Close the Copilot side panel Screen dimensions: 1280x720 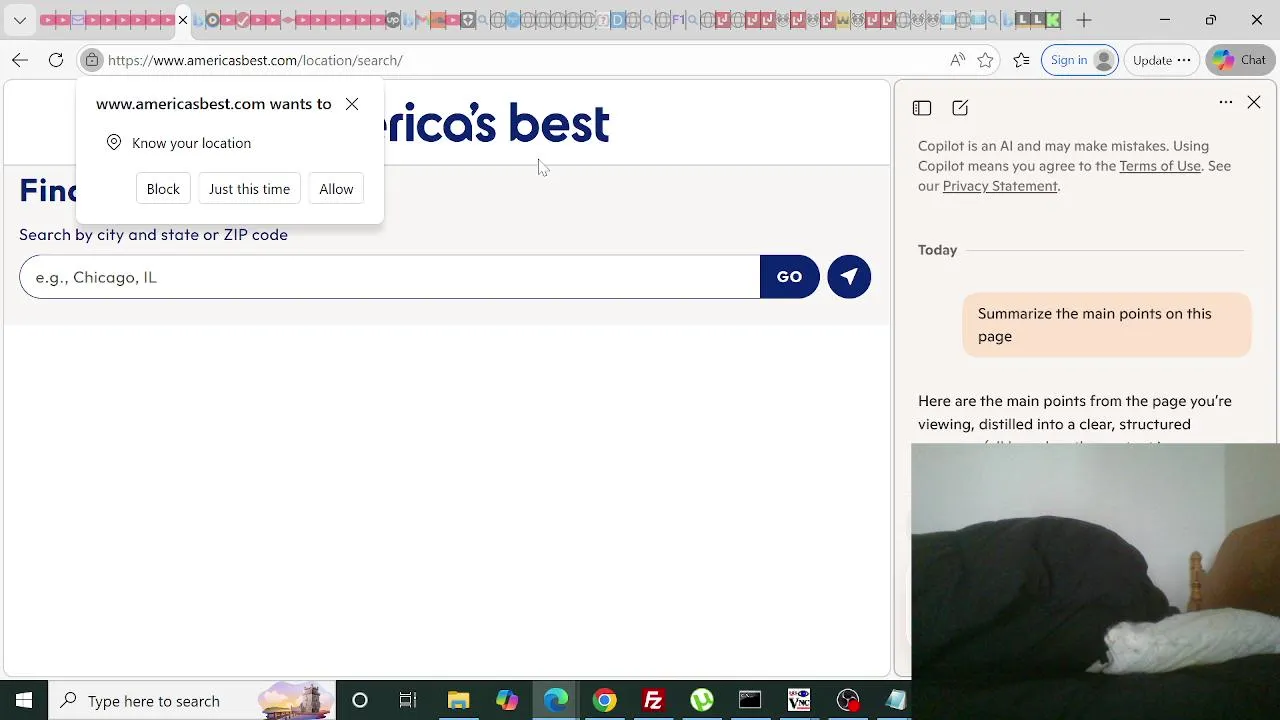[x=1254, y=102]
